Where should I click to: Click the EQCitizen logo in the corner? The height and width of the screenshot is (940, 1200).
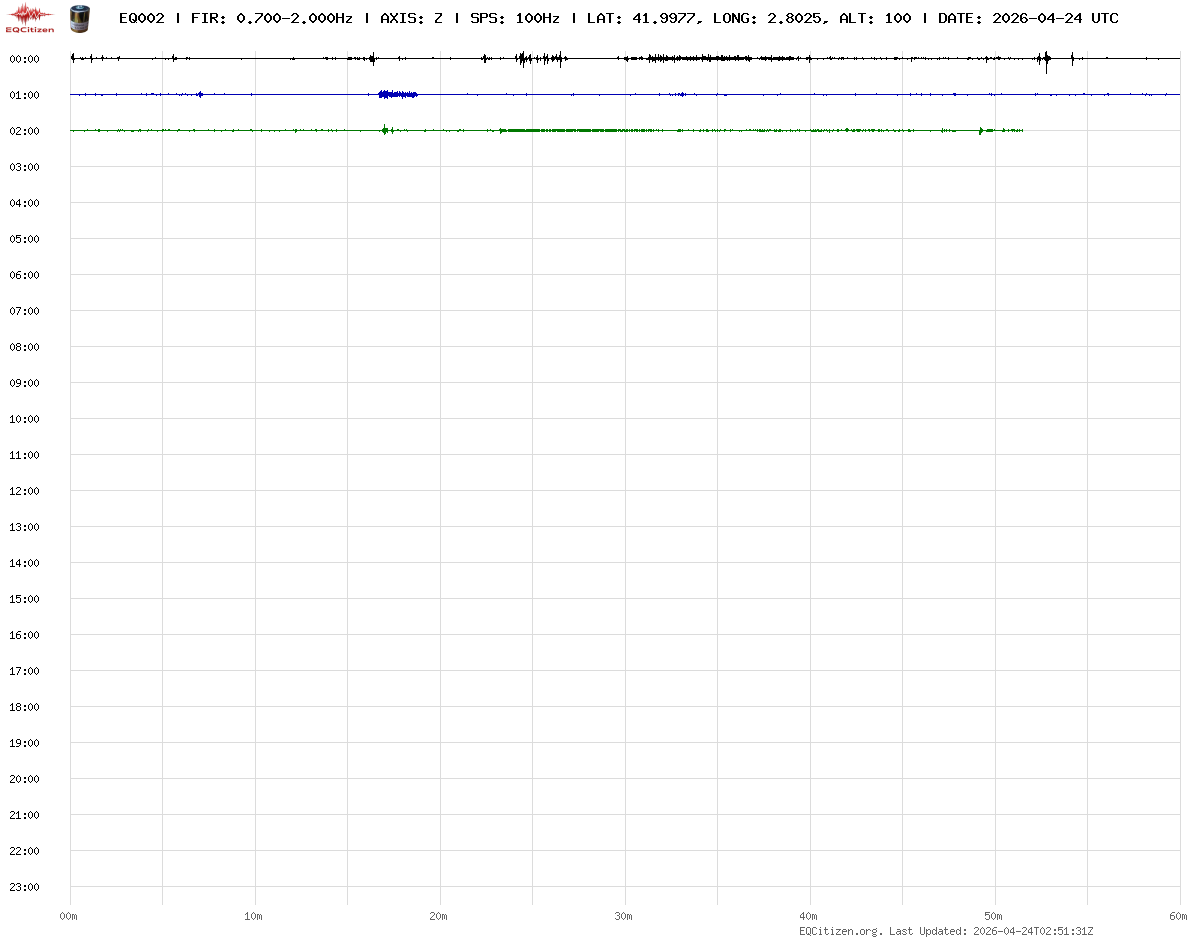point(30,17)
